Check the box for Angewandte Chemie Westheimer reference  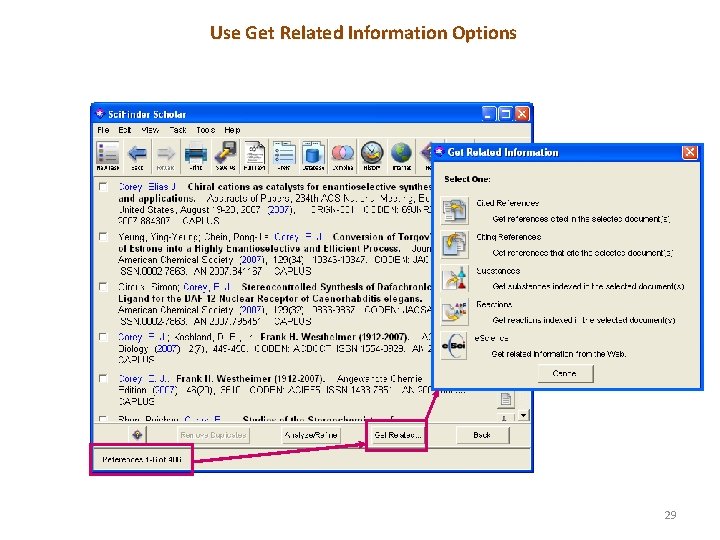click(x=103, y=379)
